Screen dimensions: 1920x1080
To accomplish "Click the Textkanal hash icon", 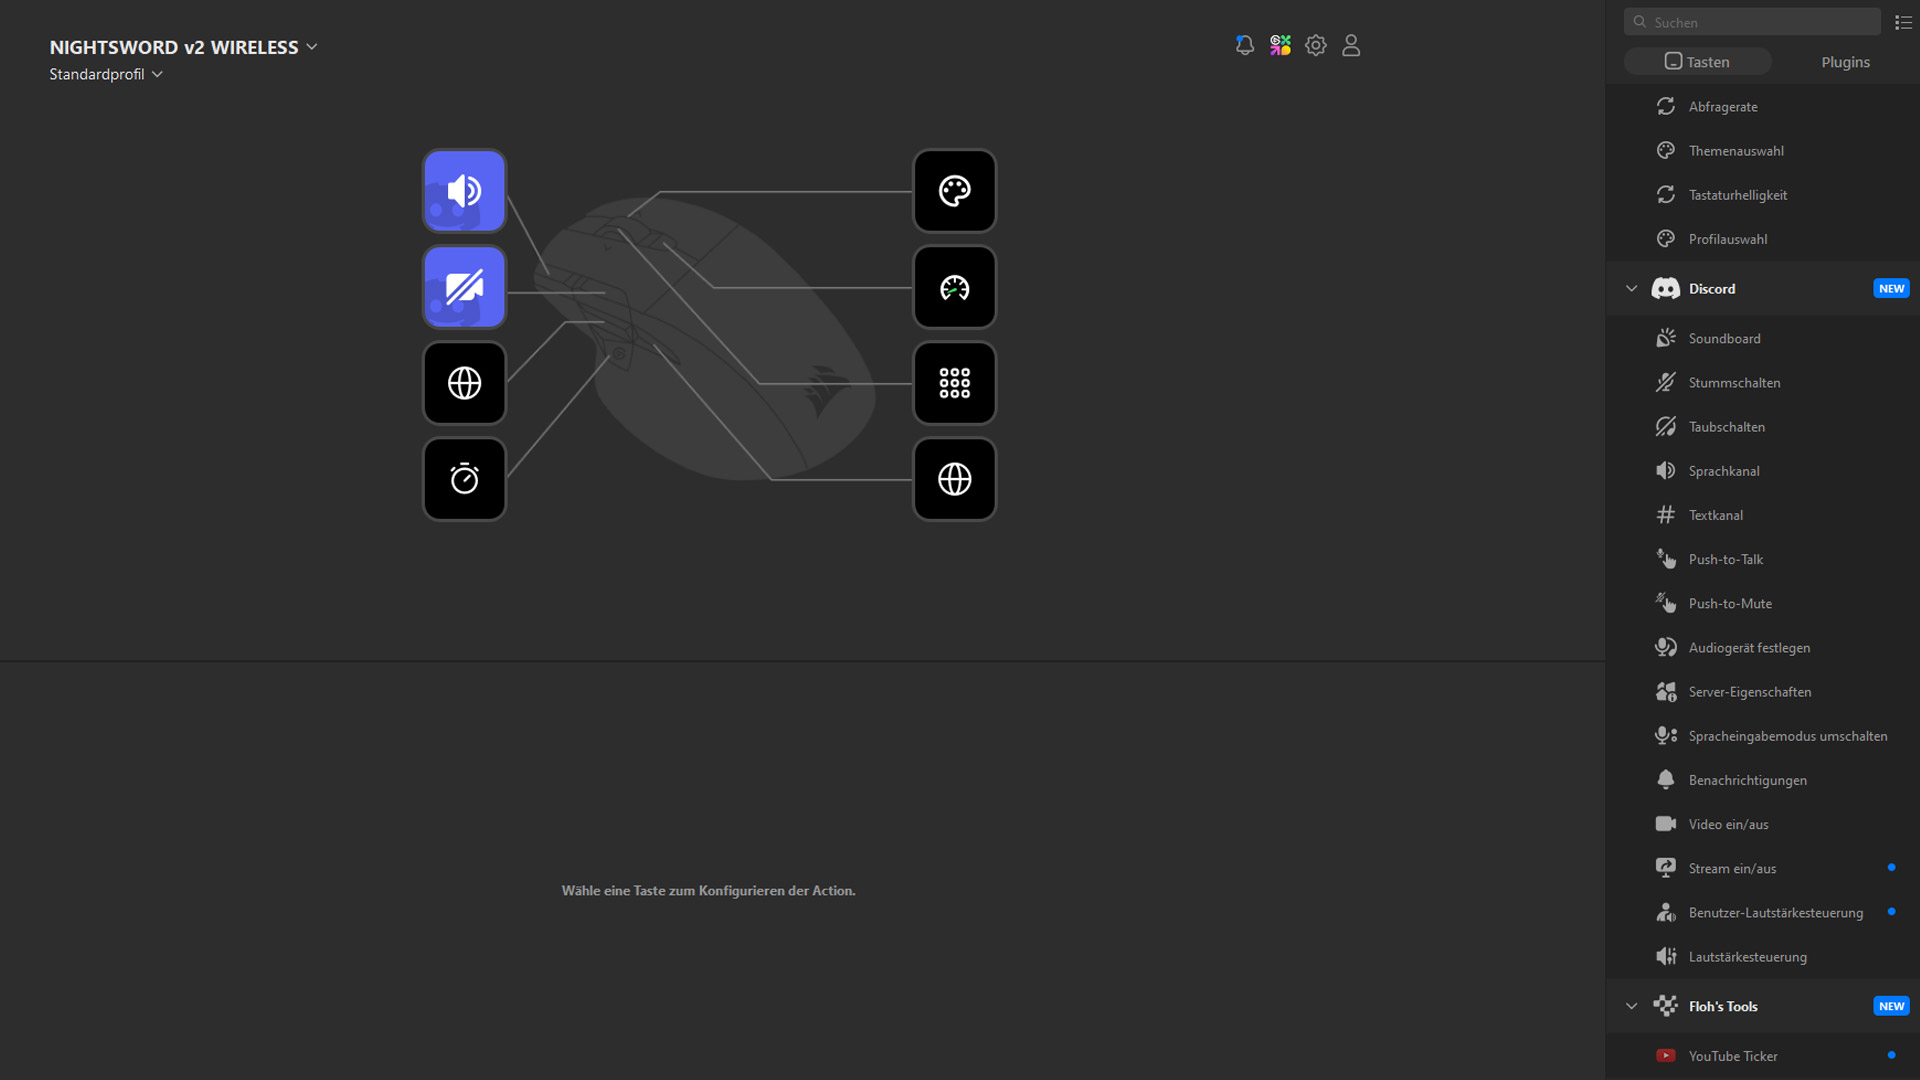I will pyautogui.click(x=1665, y=515).
